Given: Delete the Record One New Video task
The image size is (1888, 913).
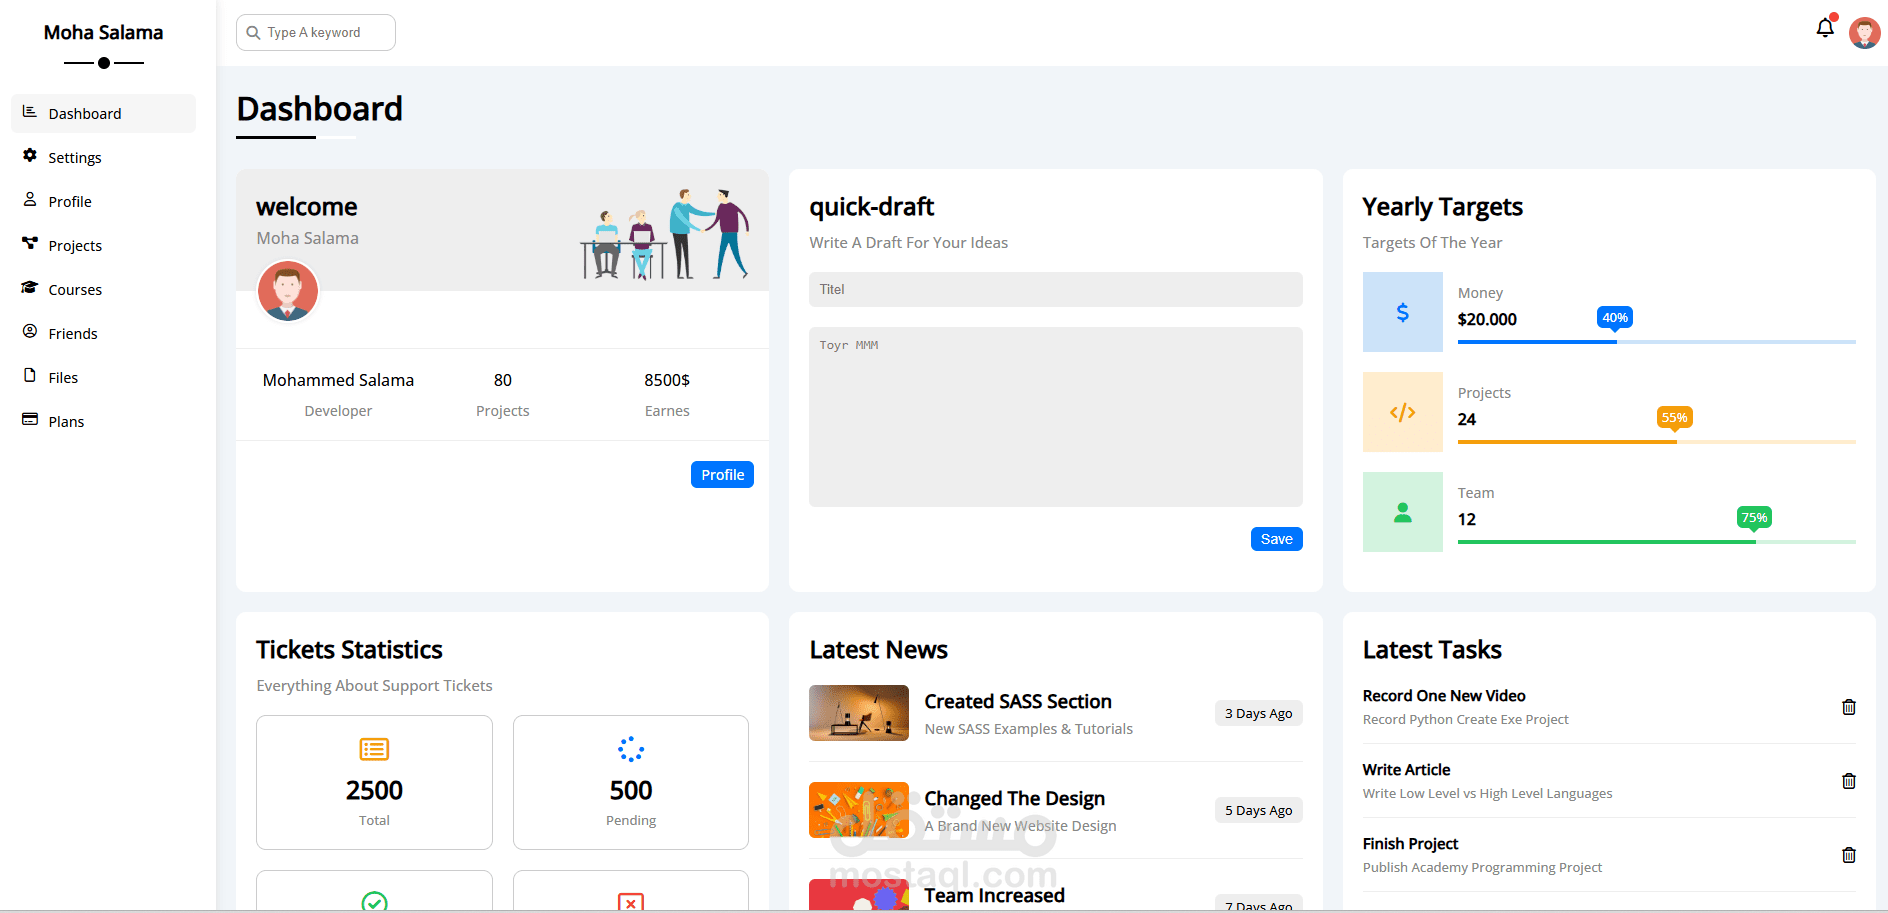Looking at the screenshot, I should (1849, 707).
